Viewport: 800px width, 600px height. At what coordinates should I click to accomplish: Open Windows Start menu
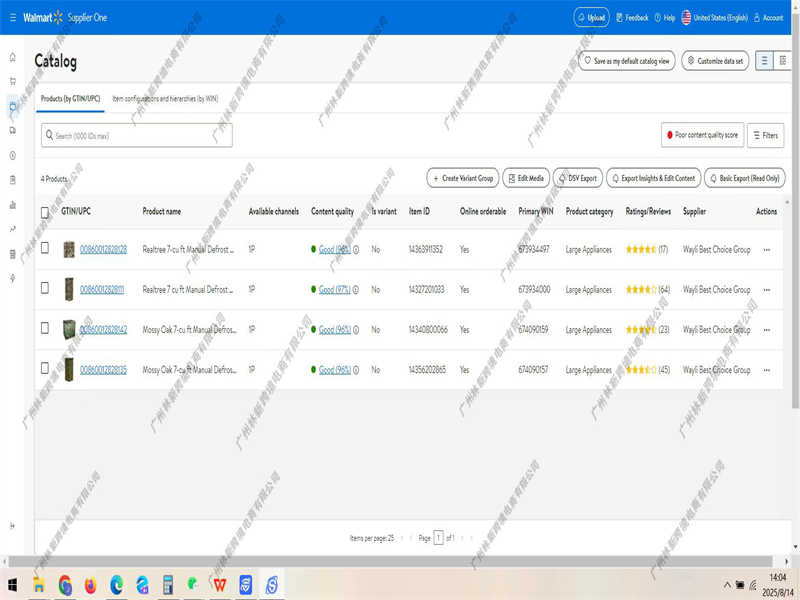(13, 585)
